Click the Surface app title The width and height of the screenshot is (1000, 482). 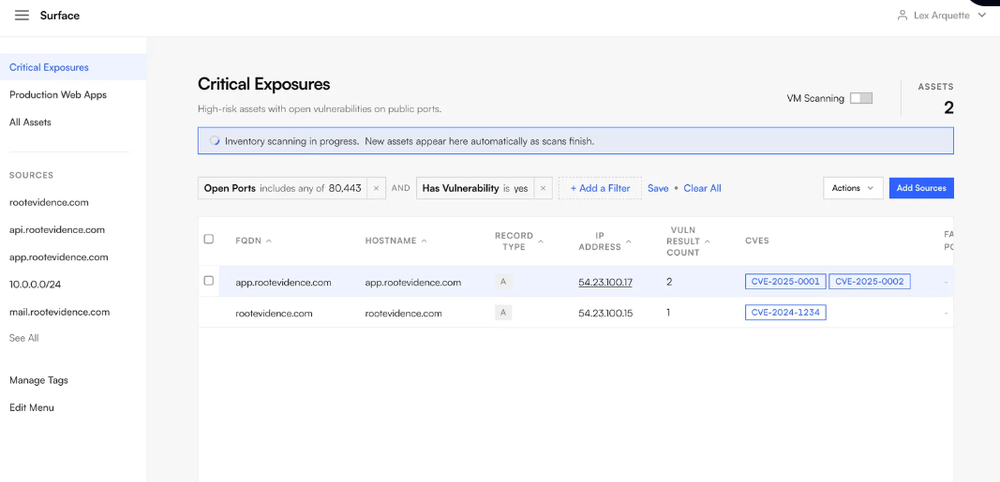coord(60,15)
